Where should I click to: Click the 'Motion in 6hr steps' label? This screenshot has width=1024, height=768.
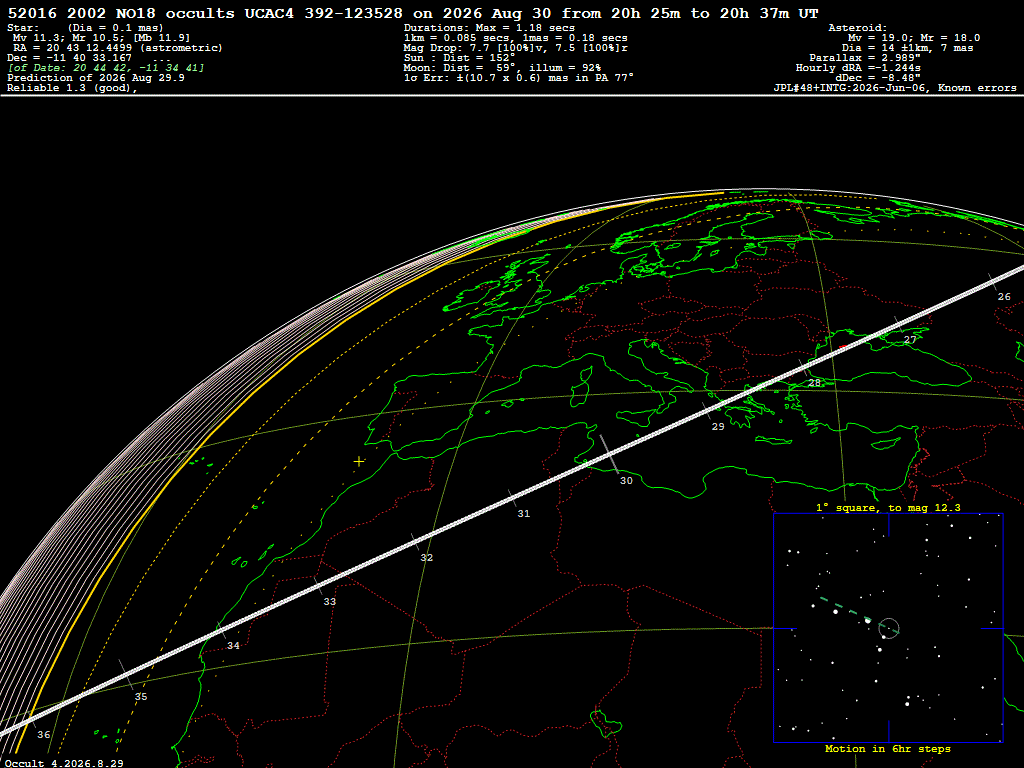(x=888, y=749)
